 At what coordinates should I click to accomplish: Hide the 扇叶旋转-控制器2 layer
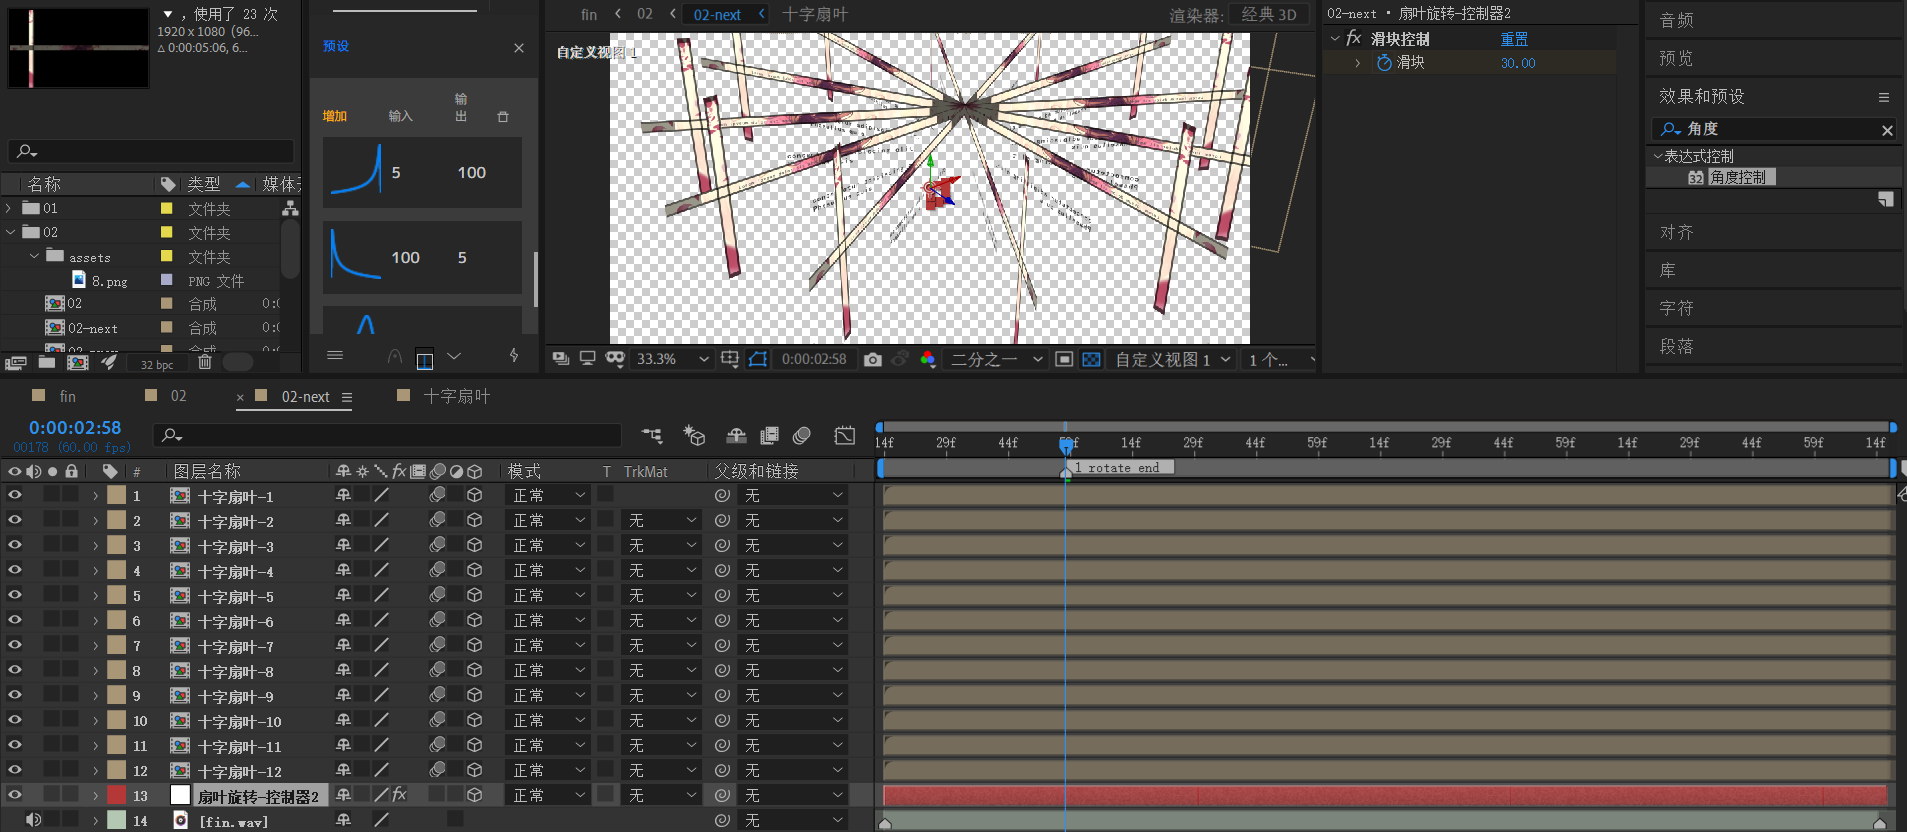pos(14,795)
